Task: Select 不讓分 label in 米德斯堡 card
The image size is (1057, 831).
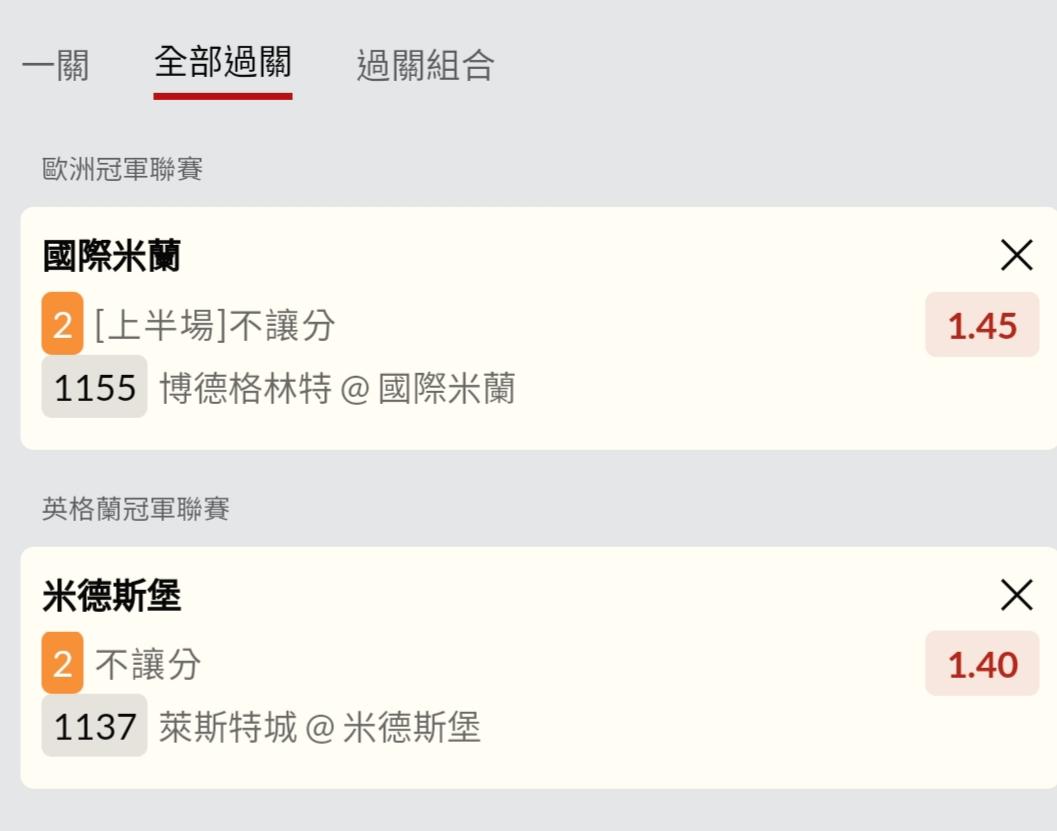Action: [x=148, y=664]
